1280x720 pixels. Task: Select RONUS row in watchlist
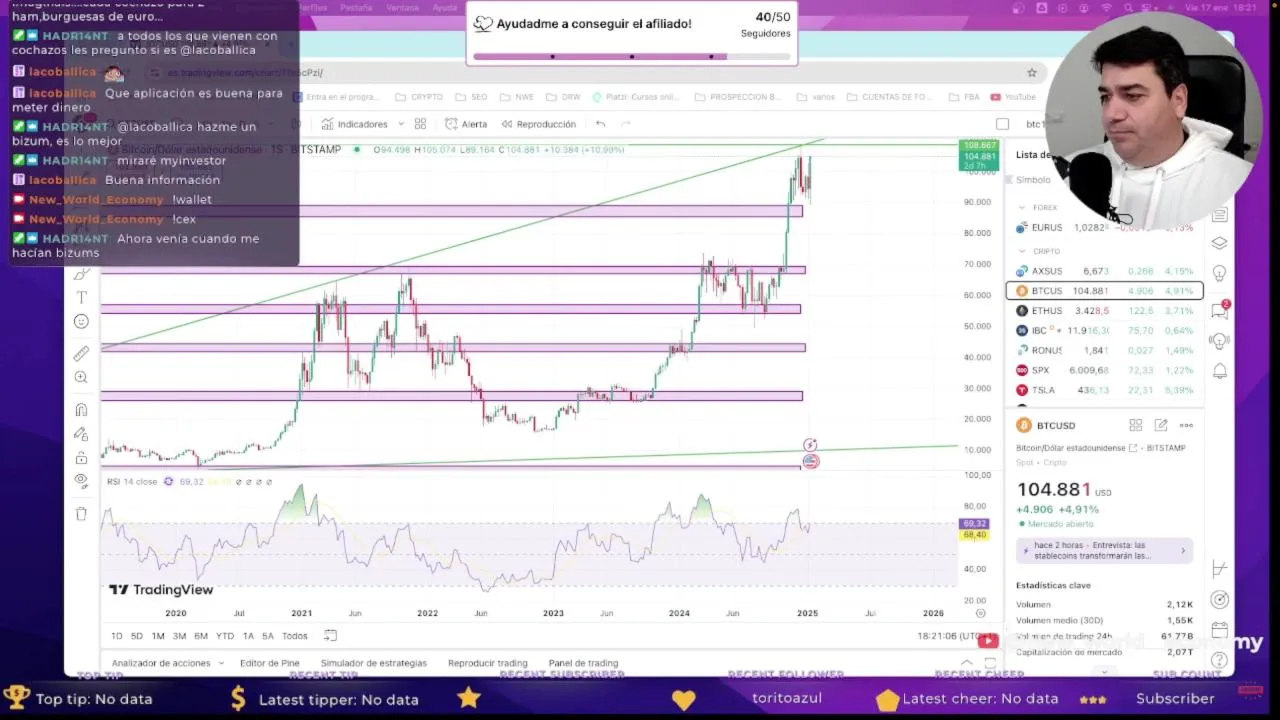pyautogui.click(x=1105, y=350)
